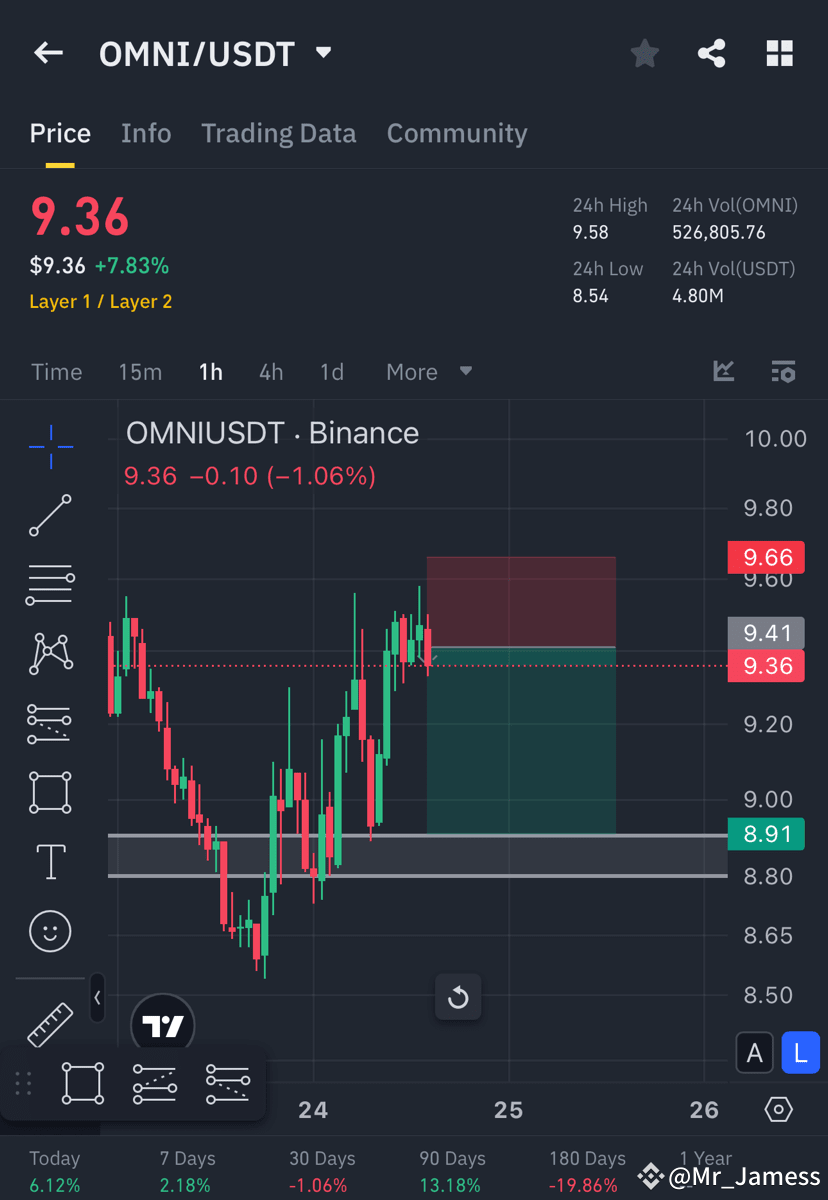Switch to the Trading Data tab
Viewport: 828px width, 1200px height.
pyautogui.click(x=279, y=133)
